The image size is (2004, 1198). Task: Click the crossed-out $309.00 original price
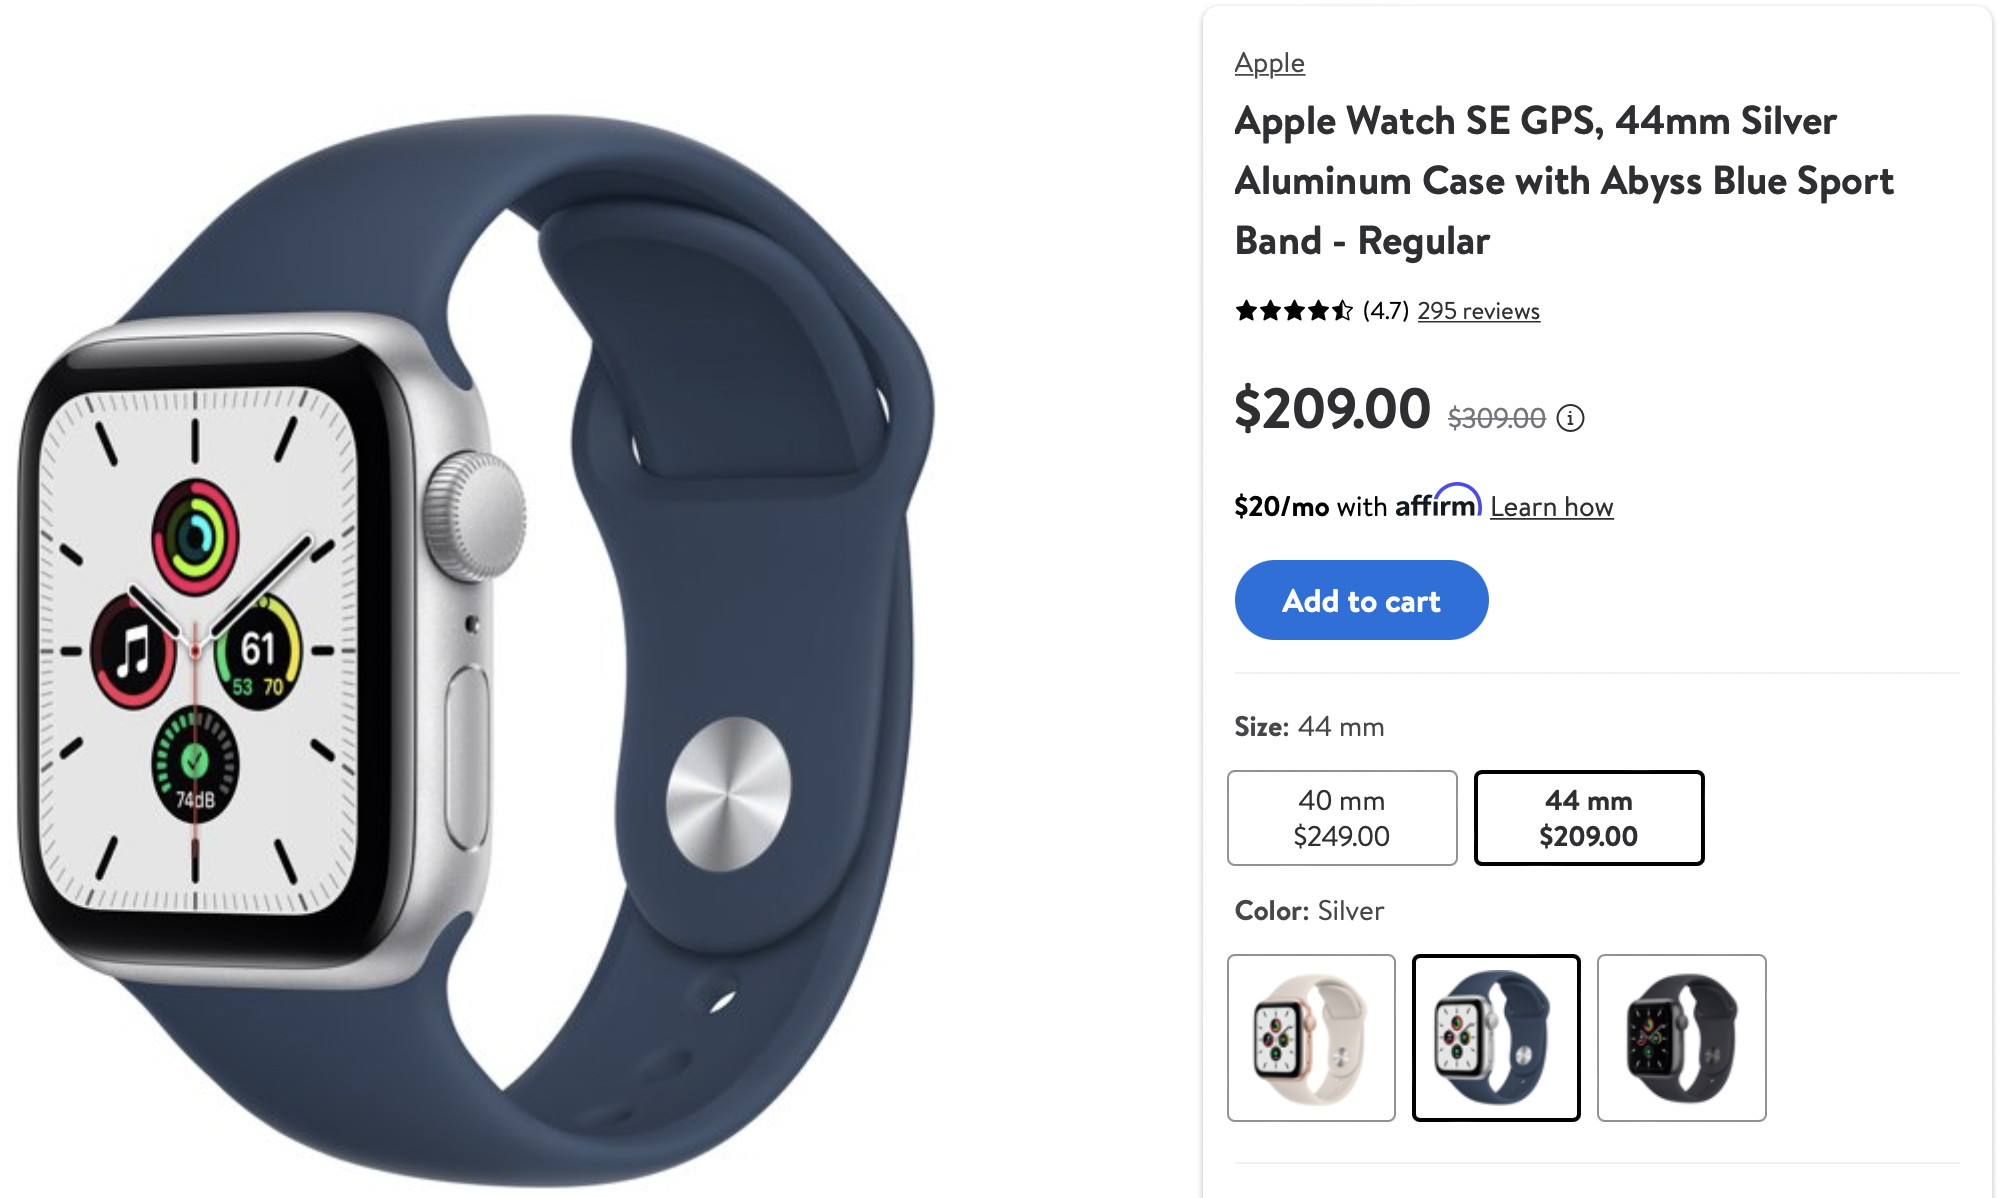[1496, 418]
